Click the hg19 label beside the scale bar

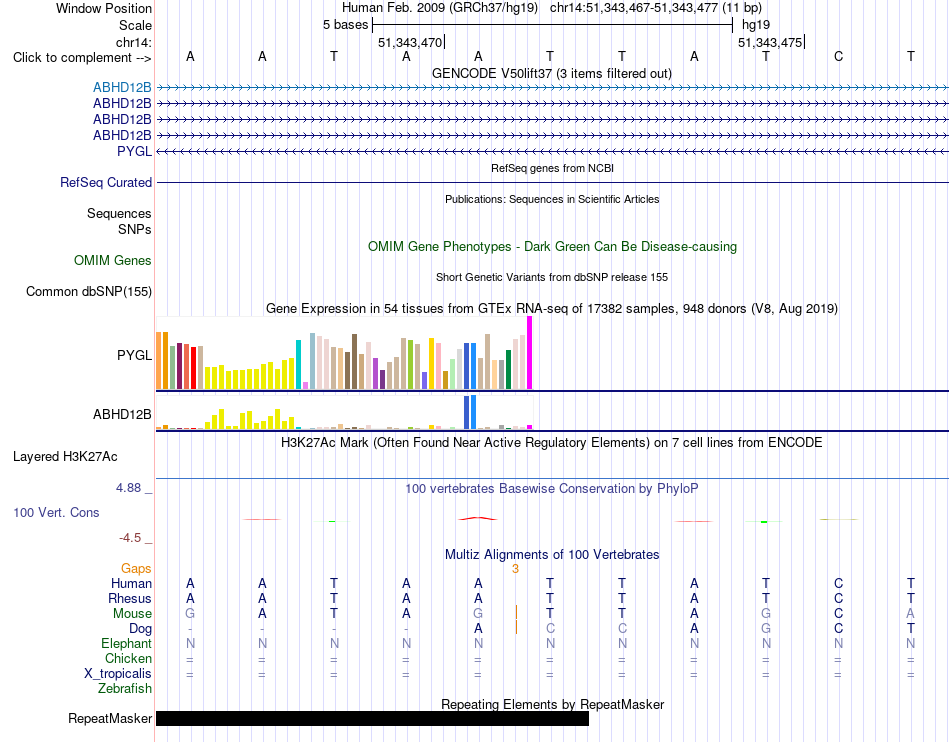point(756,25)
